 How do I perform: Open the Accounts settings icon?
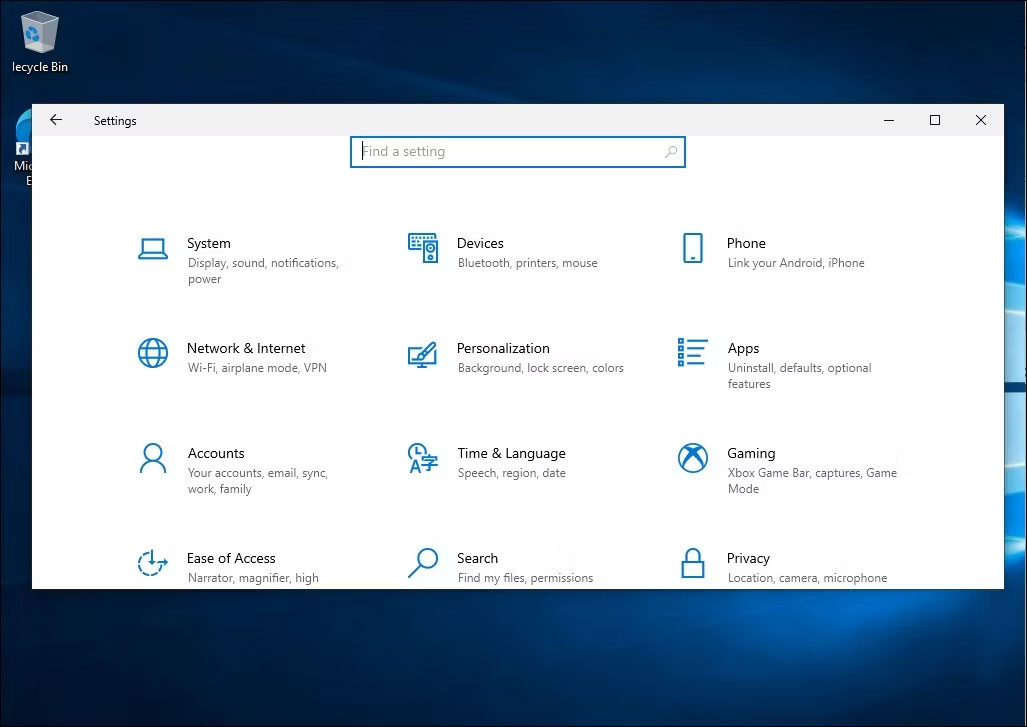tap(152, 458)
